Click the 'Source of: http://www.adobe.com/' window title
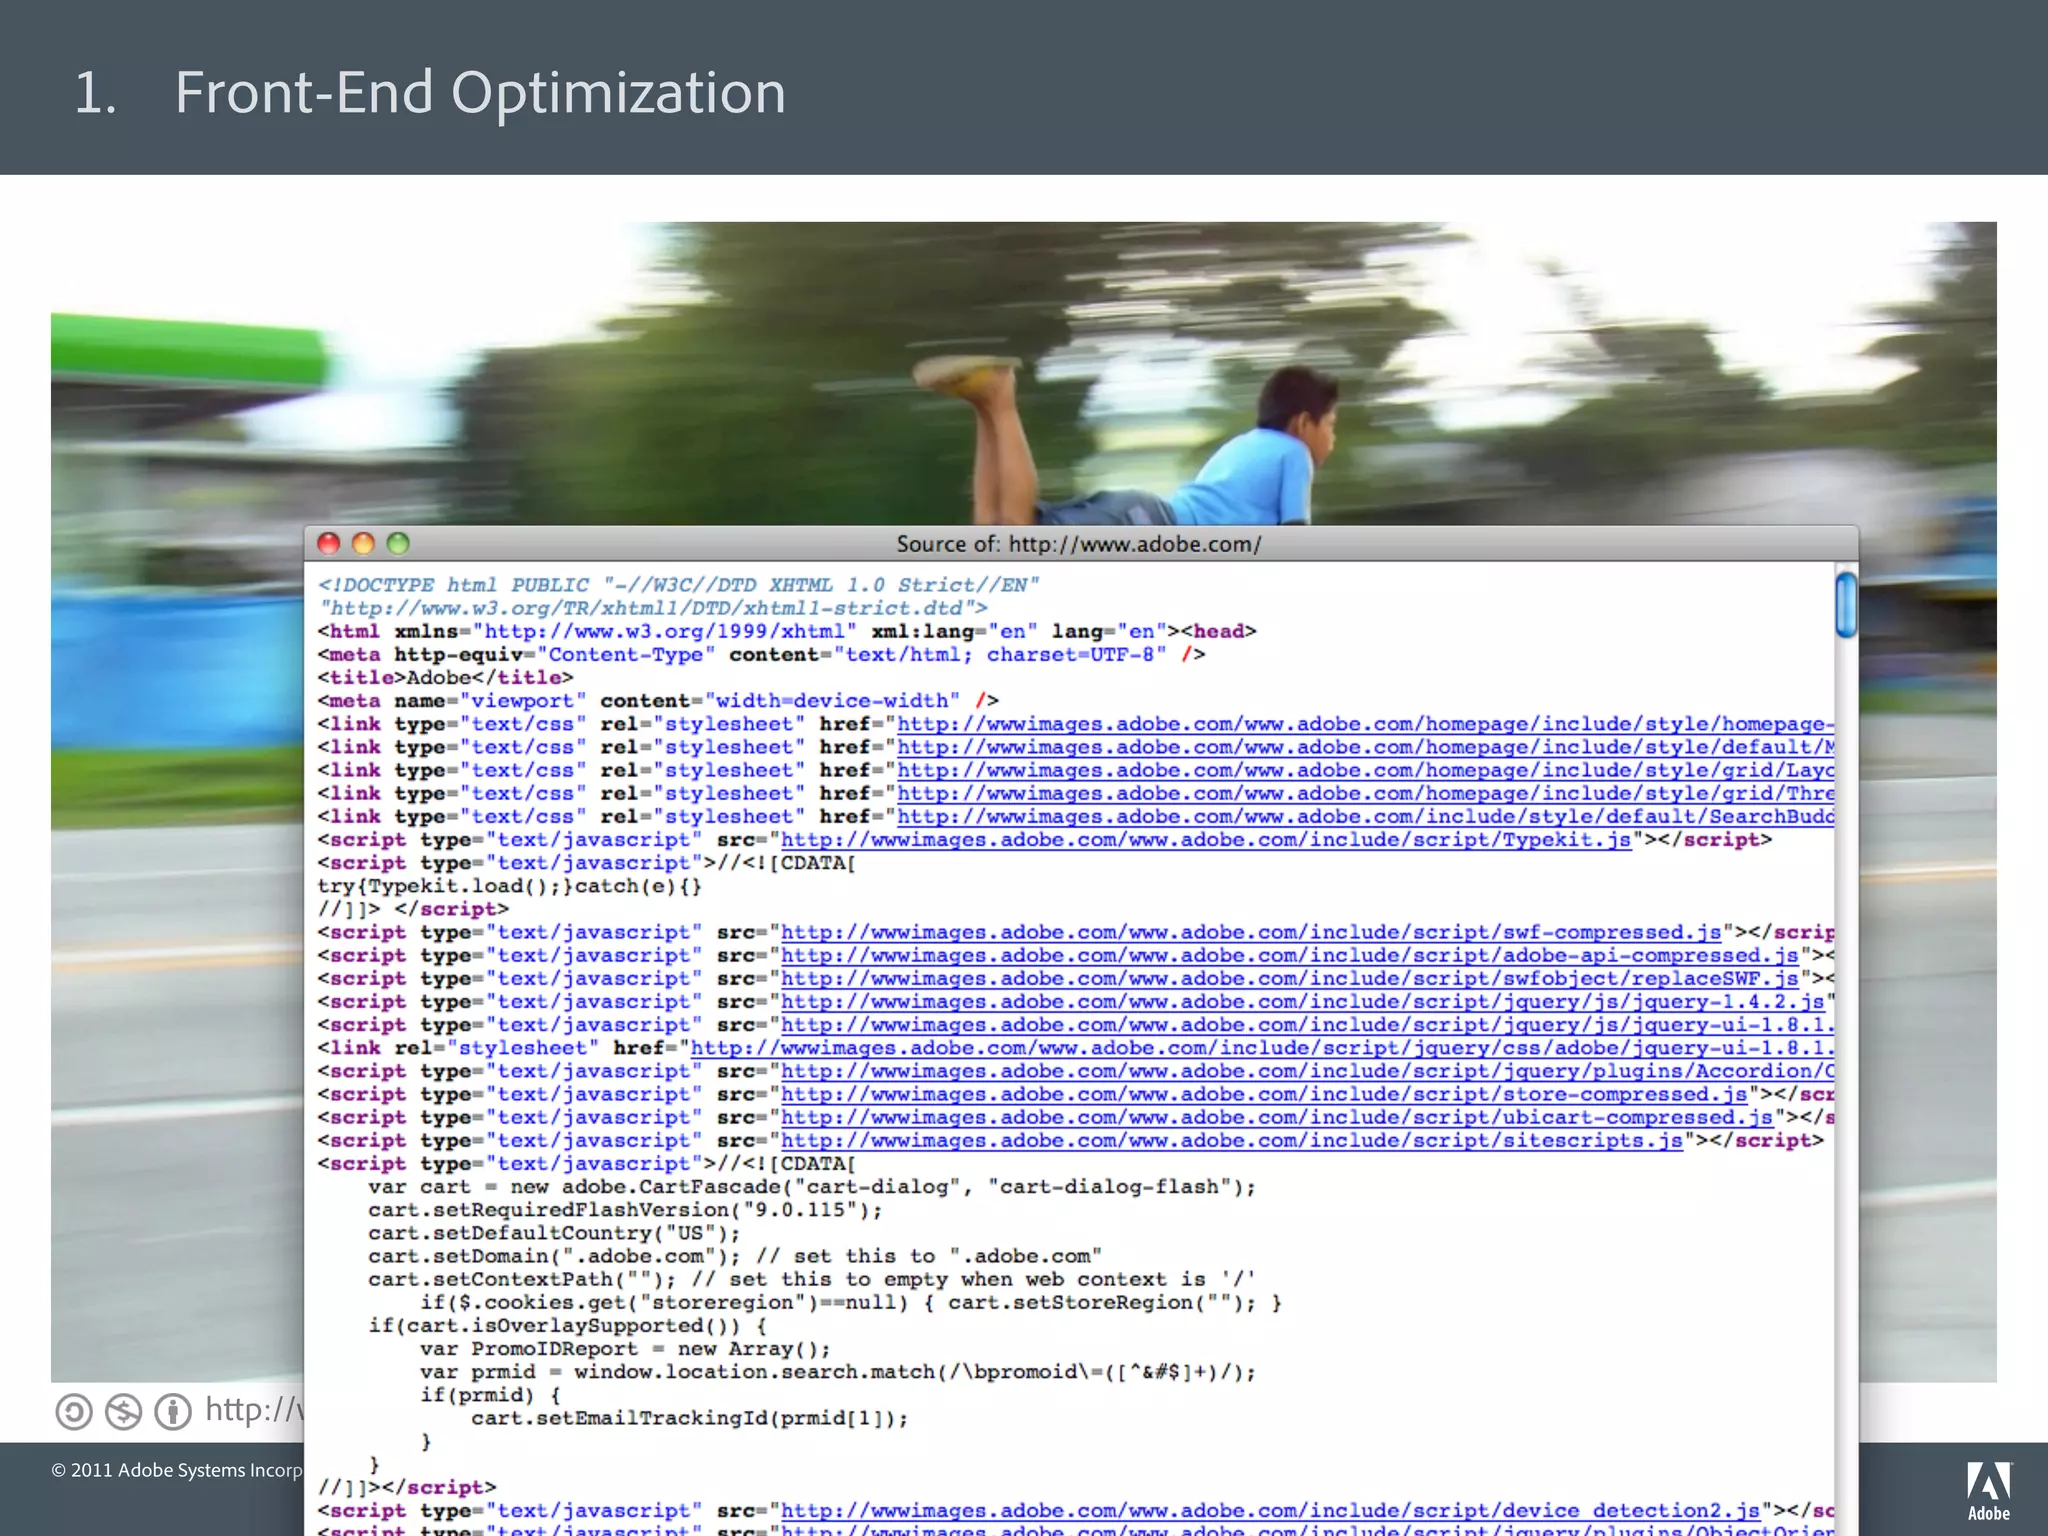This screenshot has height=1536, width=2048. click(1078, 544)
